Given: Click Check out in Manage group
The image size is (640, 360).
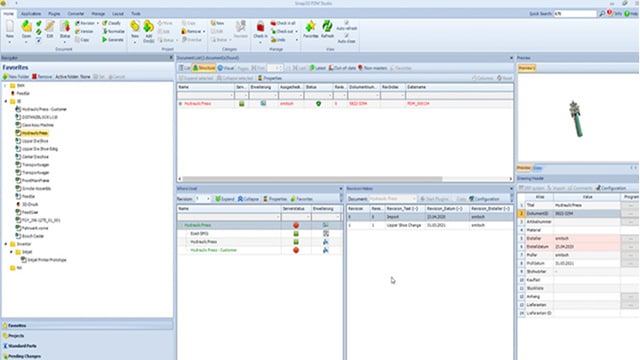Looking at the screenshot, I should pyautogui.click(x=282, y=31).
